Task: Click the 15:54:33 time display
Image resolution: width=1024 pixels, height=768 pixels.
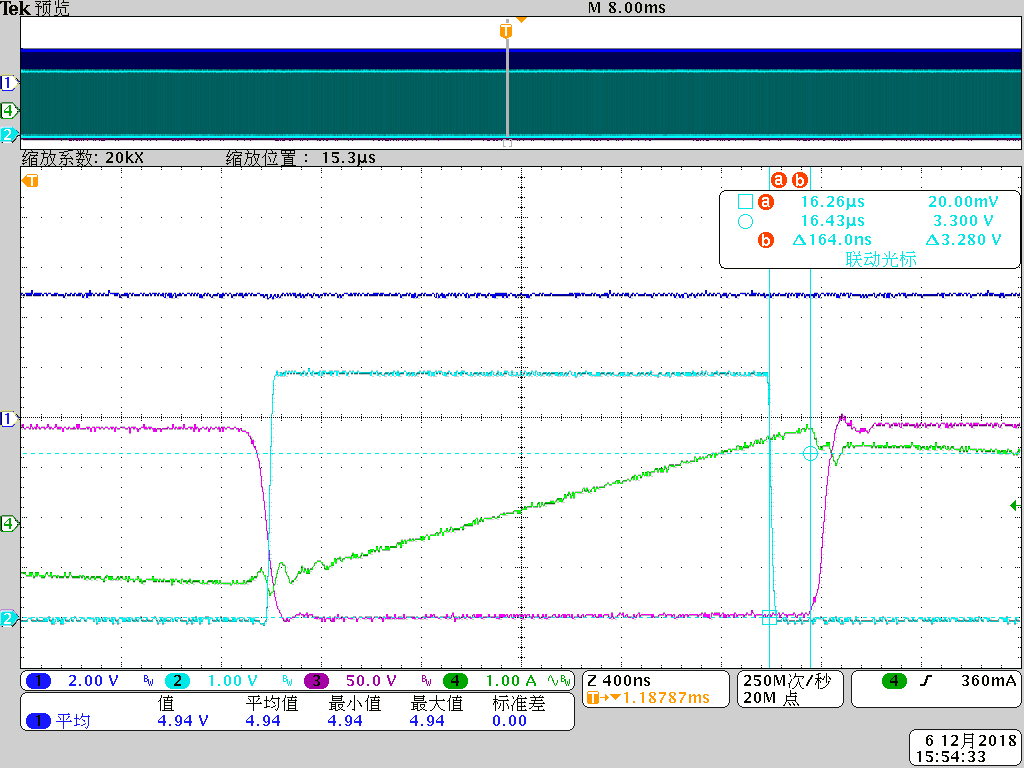Action: [x=951, y=757]
